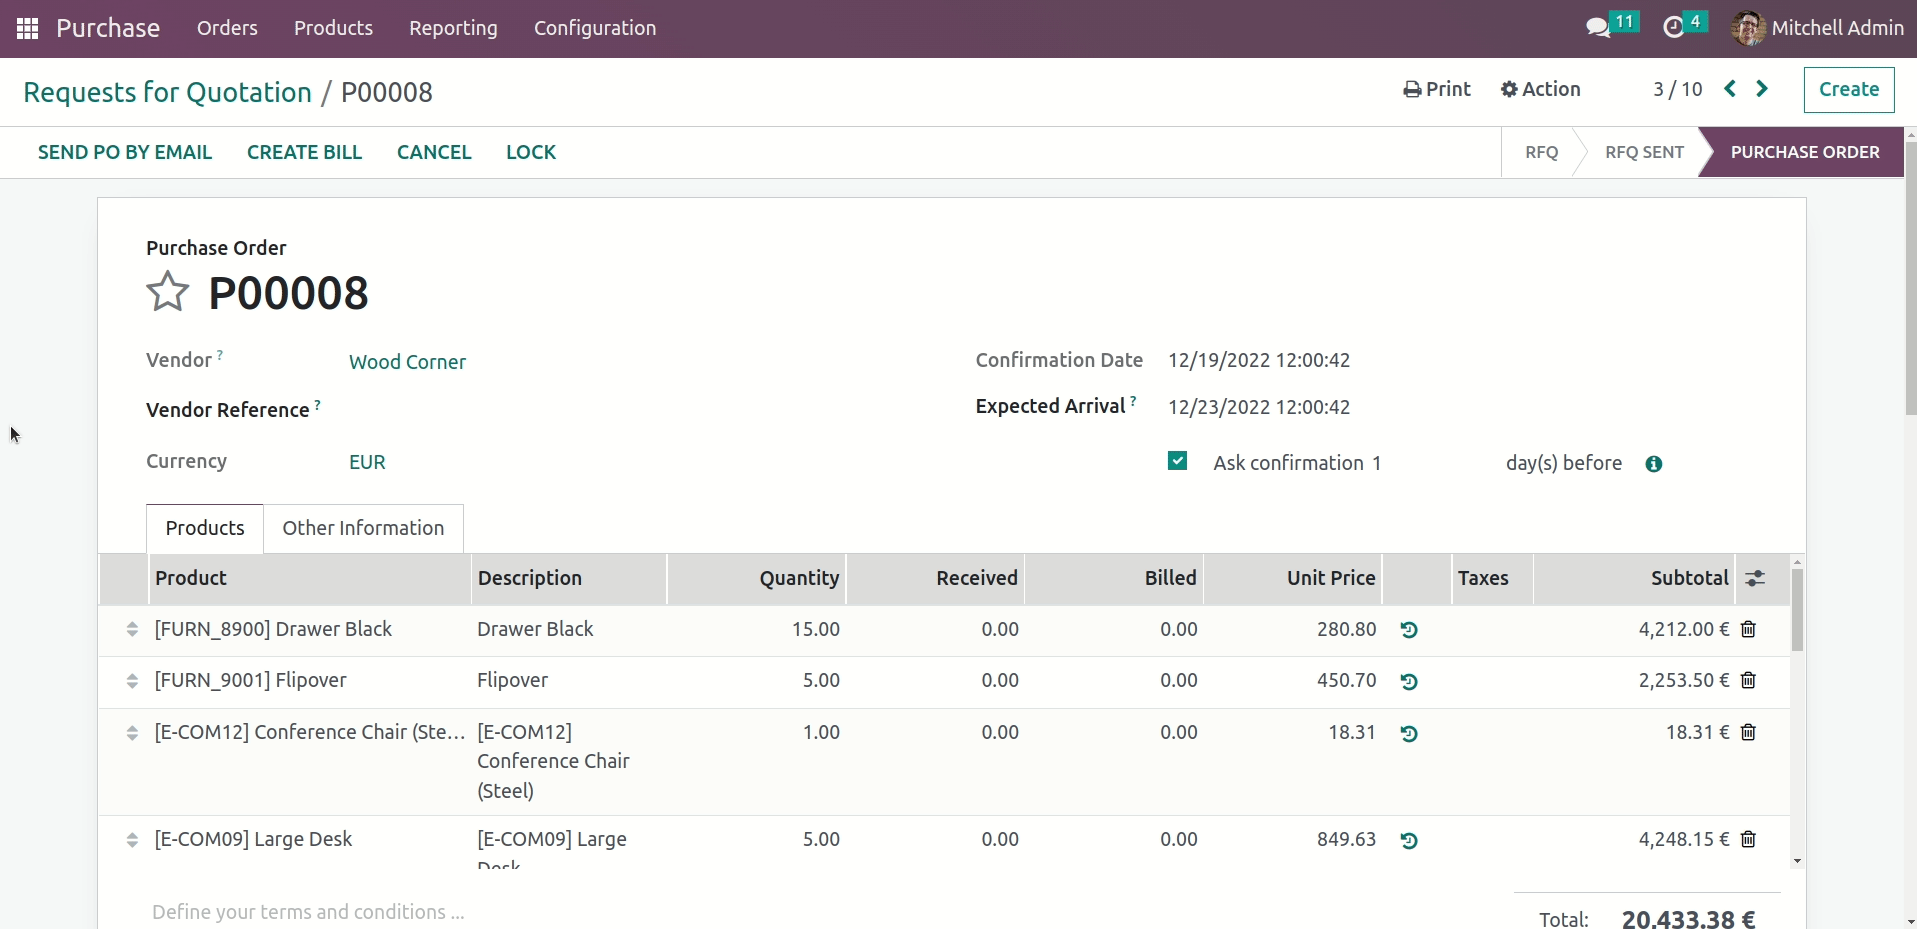
Task: Open the Reporting menu
Action: 453,28
